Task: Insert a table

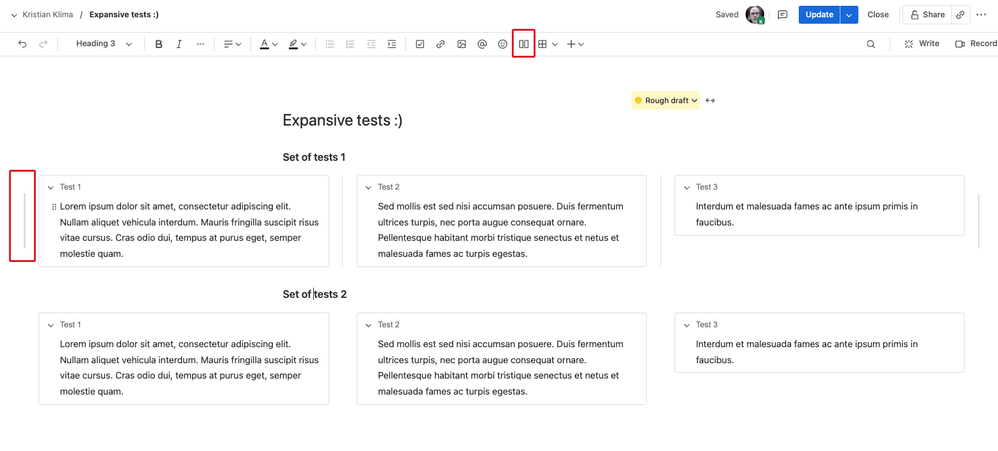Action: (542, 44)
